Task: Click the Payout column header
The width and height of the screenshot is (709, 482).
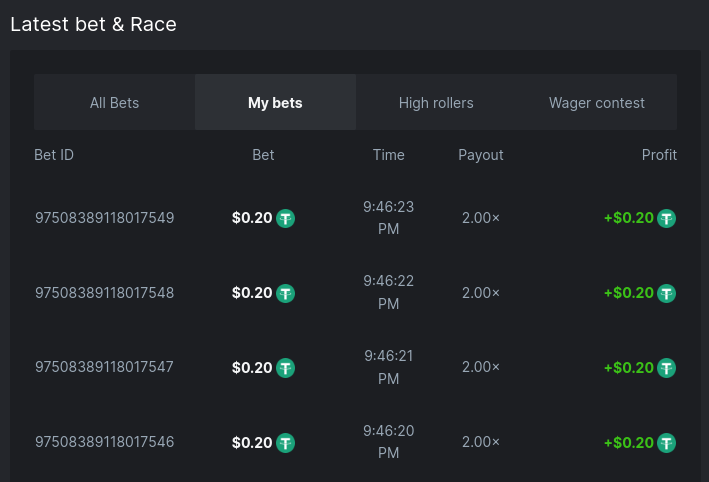Action: click(x=481, y=155)
